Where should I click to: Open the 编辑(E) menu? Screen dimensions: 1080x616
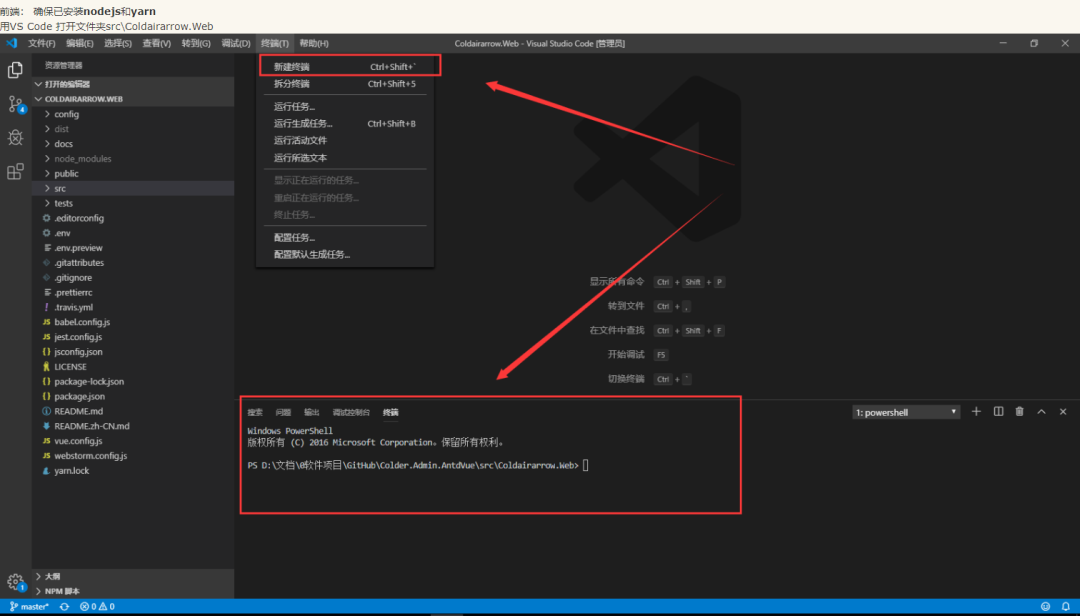click(80, 43)
